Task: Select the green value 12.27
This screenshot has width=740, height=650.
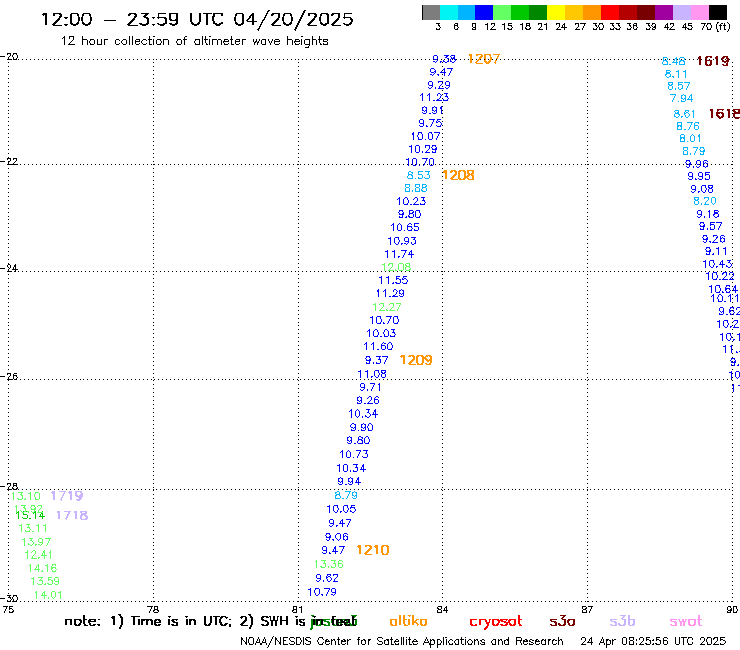Action: click(387, 307)
